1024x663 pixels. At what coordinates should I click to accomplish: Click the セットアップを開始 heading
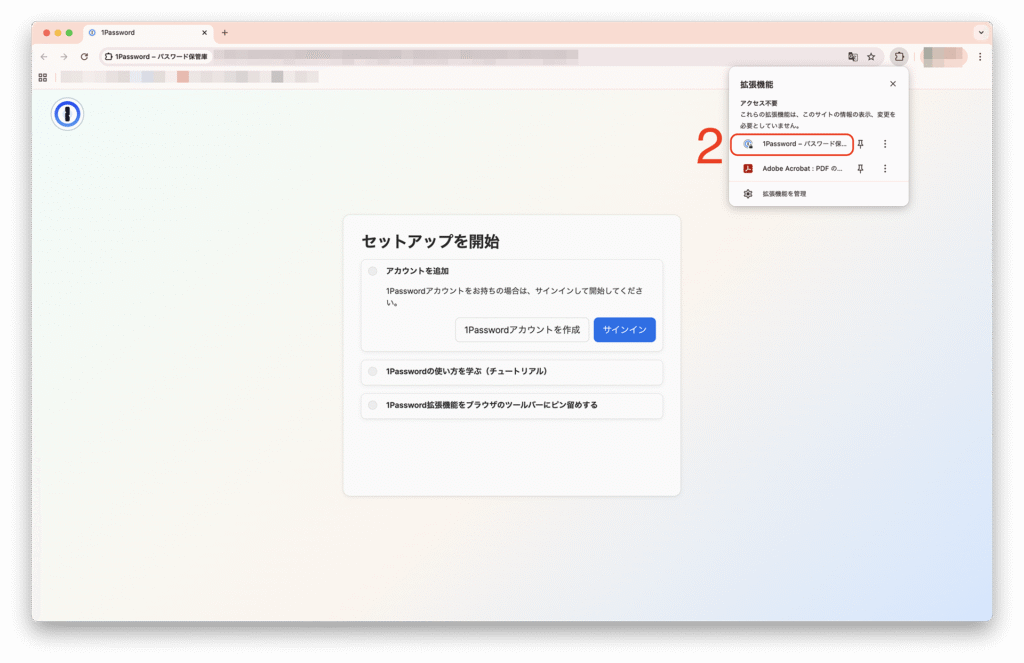pyautogui.click(x=430, y=242)
